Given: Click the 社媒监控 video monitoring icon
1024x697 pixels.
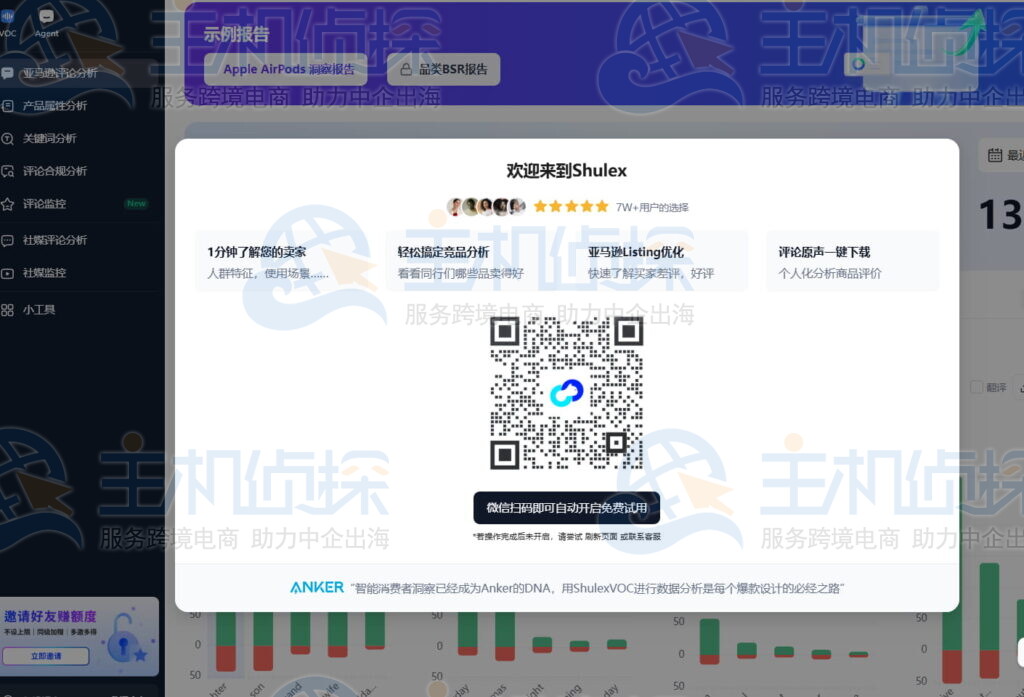Looking at the screenshot, I should 8,272.
